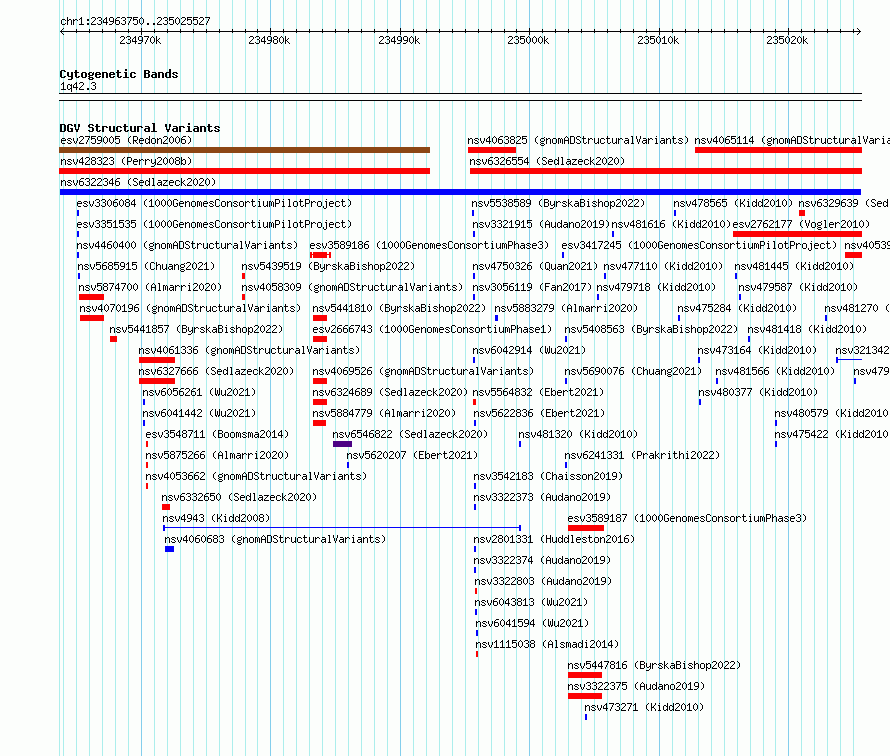Open esv2666743 (1000GenomesConsortiumPhase1) label
The width and height of the screenshot is (890, 756).
click(x=432, y=329)
